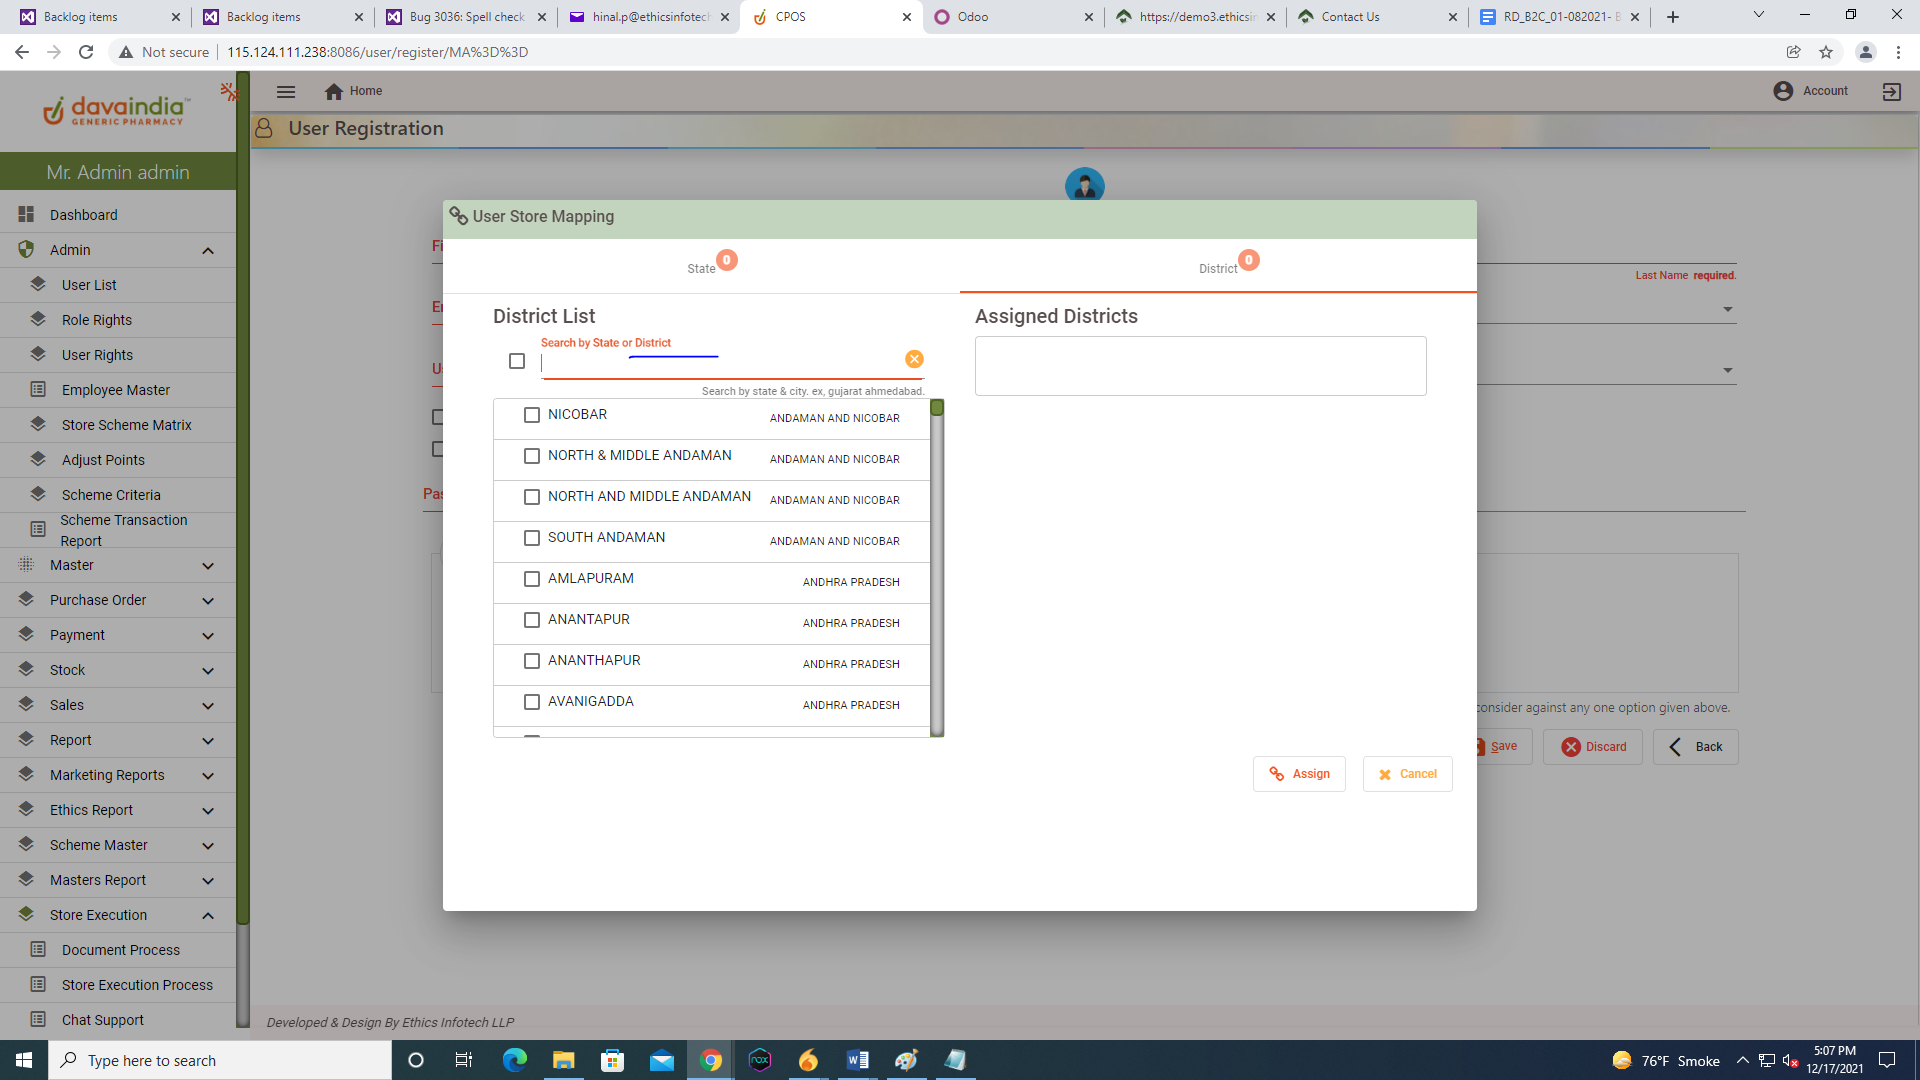1920x1080 pixels.
Task: Click the logout icon at top right
Action: tap(1891, 91)
